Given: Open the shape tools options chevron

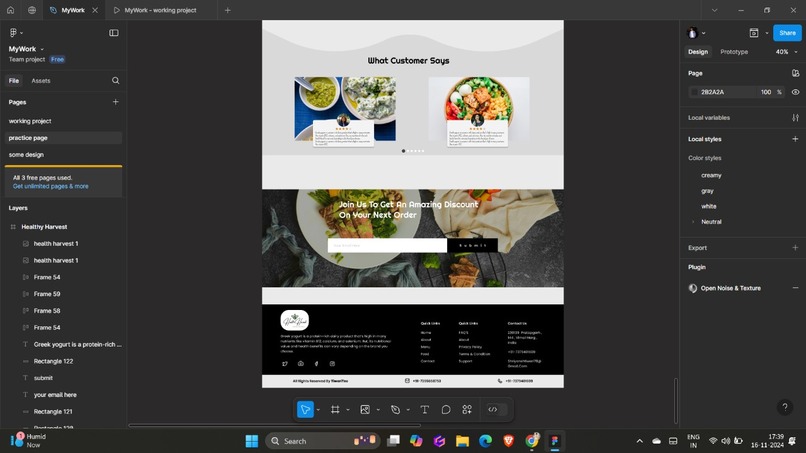Looking at the screenshot, I should [x=378, y=410].
